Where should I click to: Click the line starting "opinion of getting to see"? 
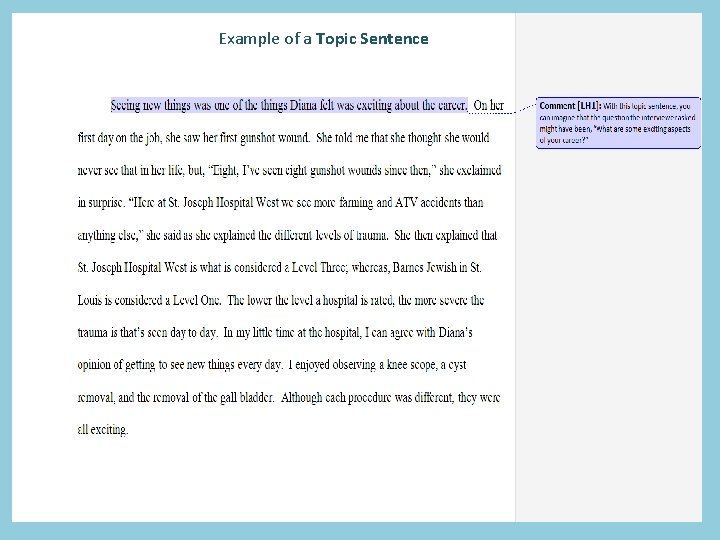tap(272, 365)
